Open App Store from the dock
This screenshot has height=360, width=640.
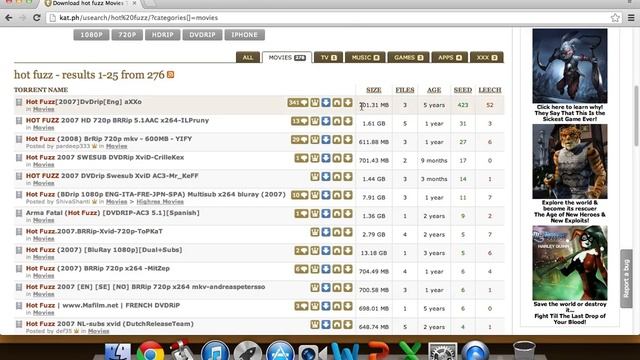[x=280, y=352]
